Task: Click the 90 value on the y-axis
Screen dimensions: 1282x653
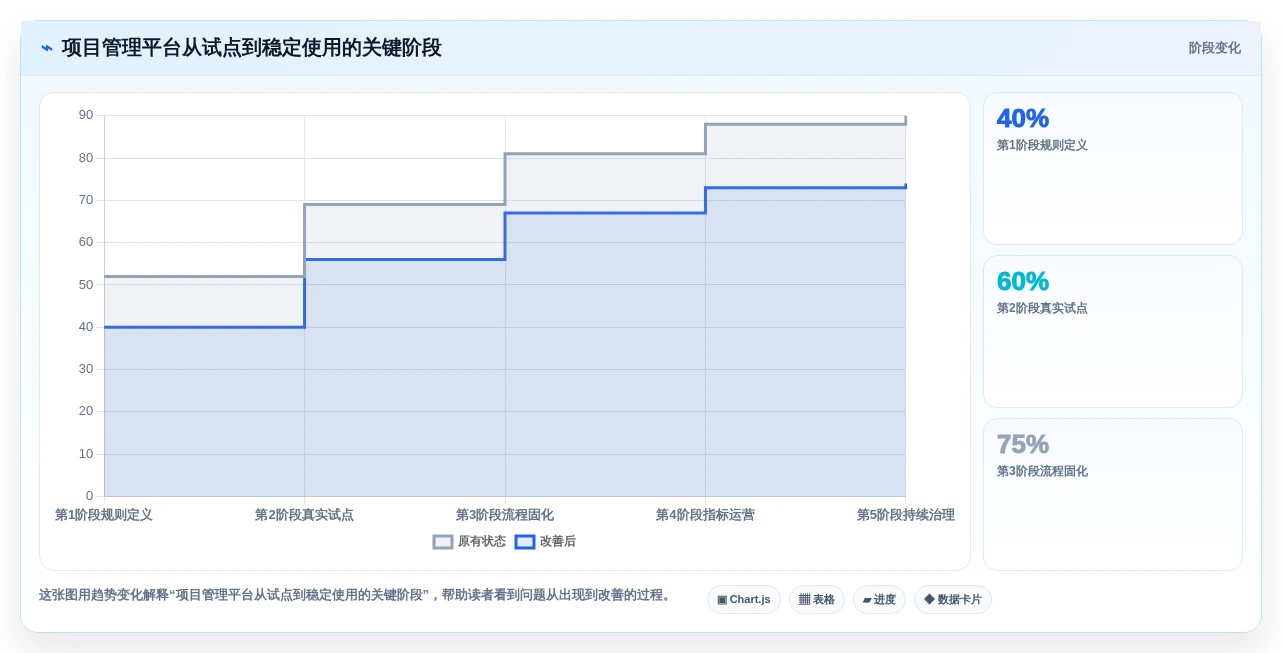Action: pos(86,115)
